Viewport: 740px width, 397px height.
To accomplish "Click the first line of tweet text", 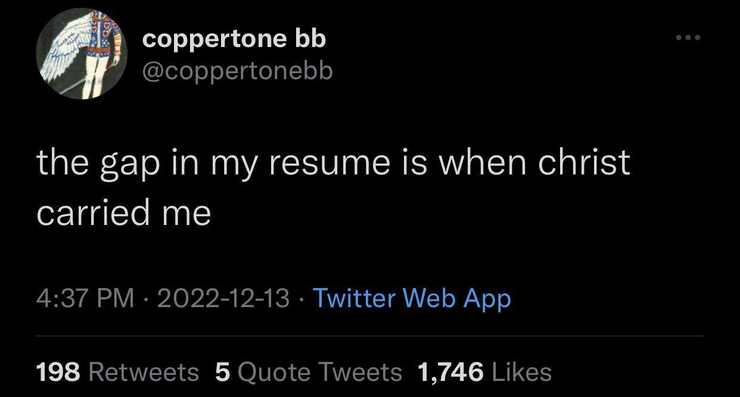I will 333,164.
